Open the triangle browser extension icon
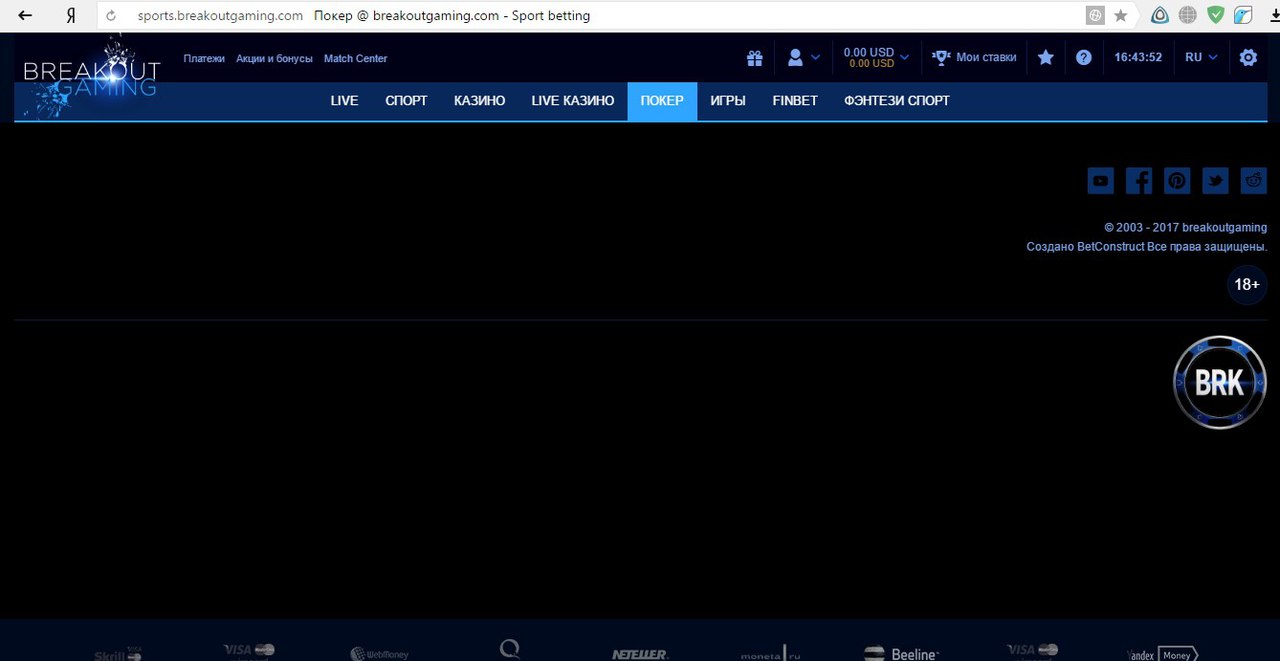The width and height of the screenshot is (1280, 661). 1160,16
